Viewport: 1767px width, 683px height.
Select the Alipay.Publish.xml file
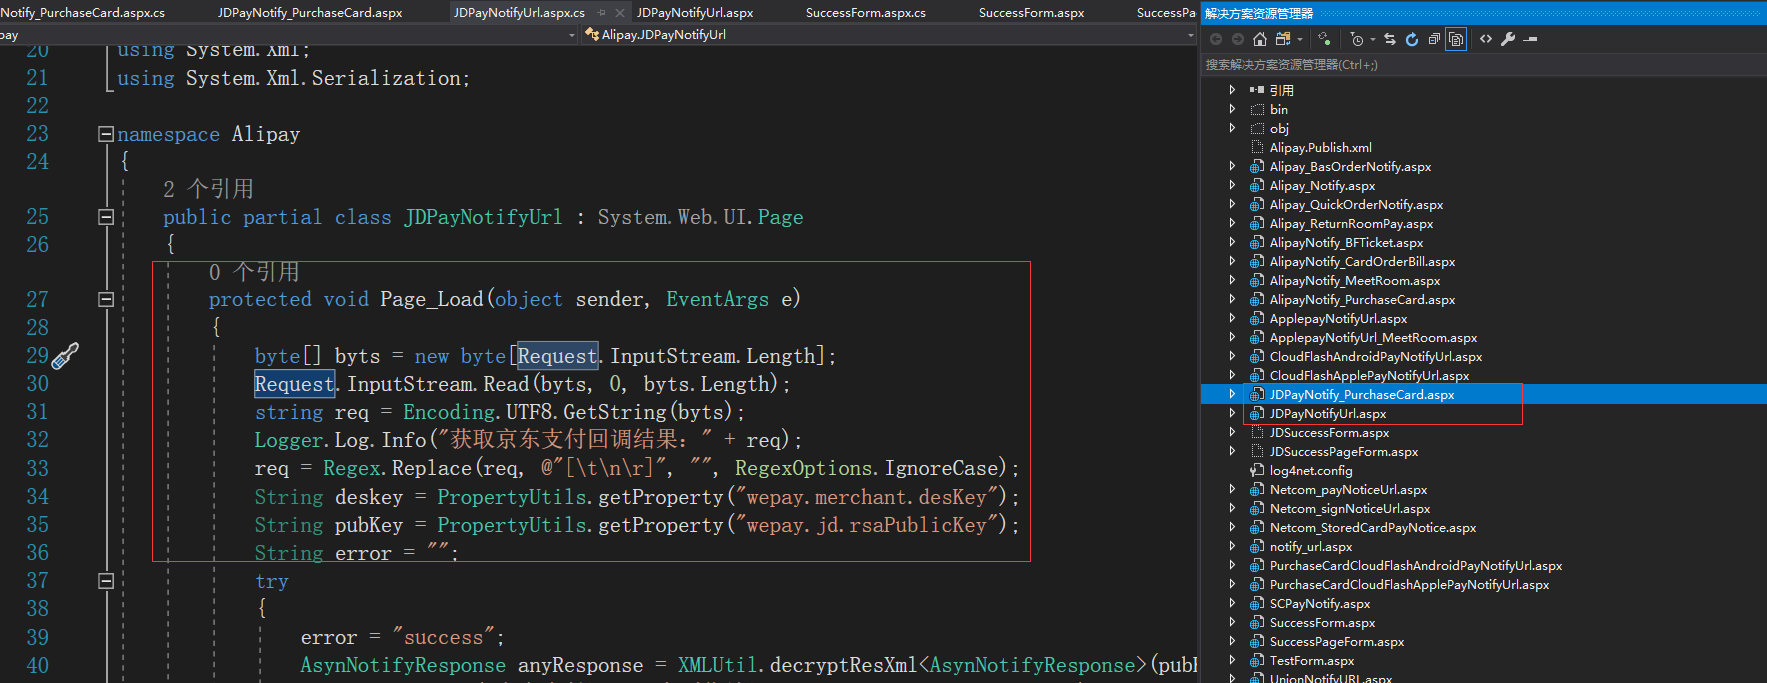click(x=1320, y=147)
